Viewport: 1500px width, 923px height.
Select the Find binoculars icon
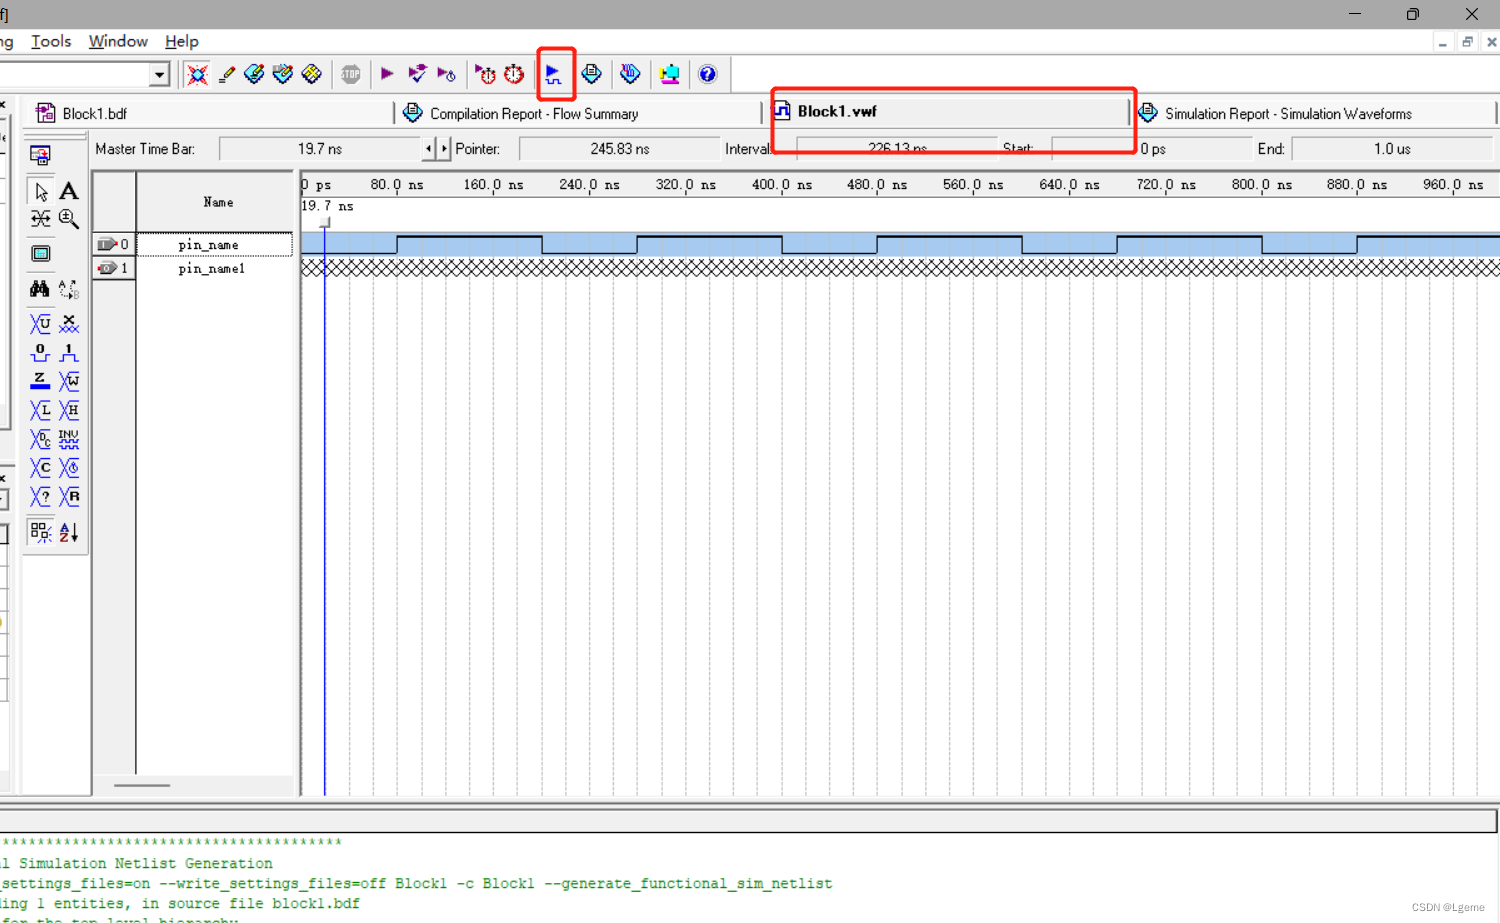[x=40, y=289]
